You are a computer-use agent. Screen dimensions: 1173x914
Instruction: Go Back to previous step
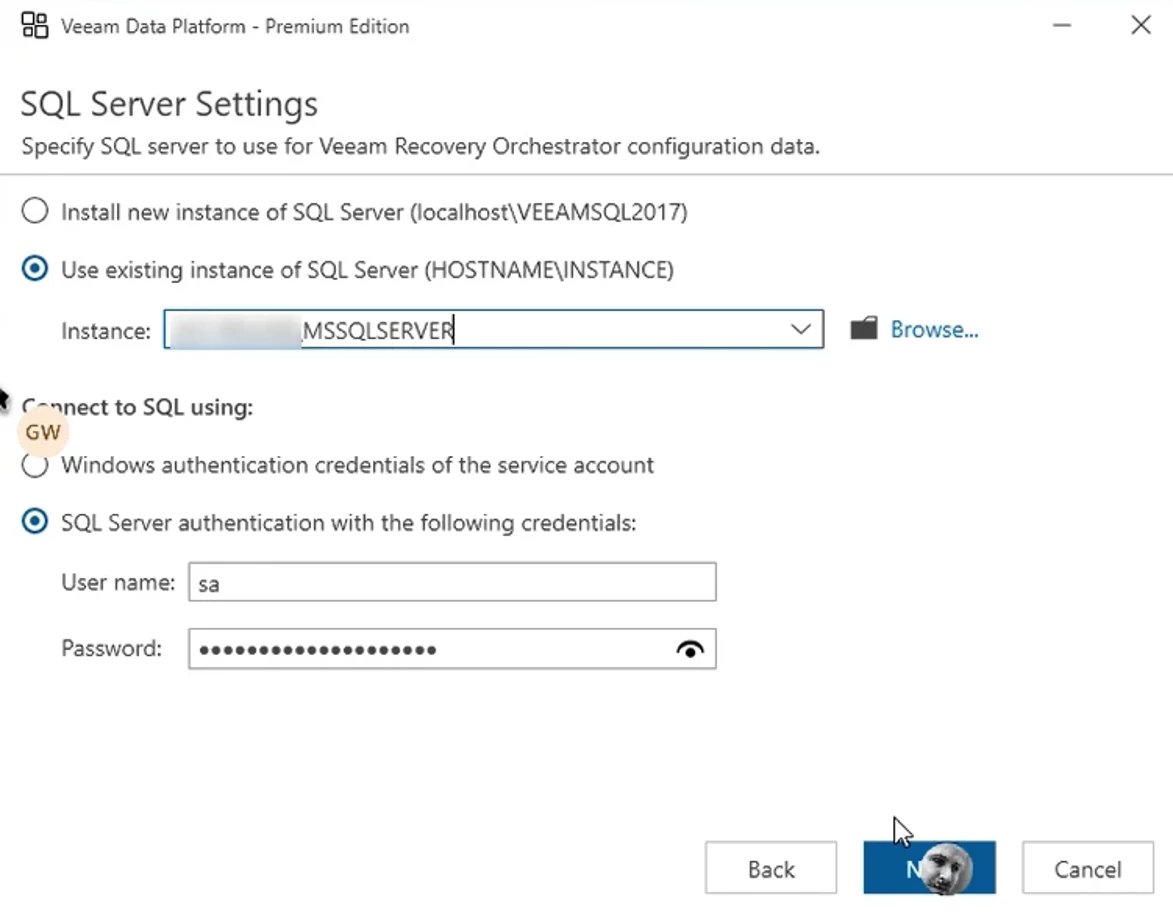point(771,868)
